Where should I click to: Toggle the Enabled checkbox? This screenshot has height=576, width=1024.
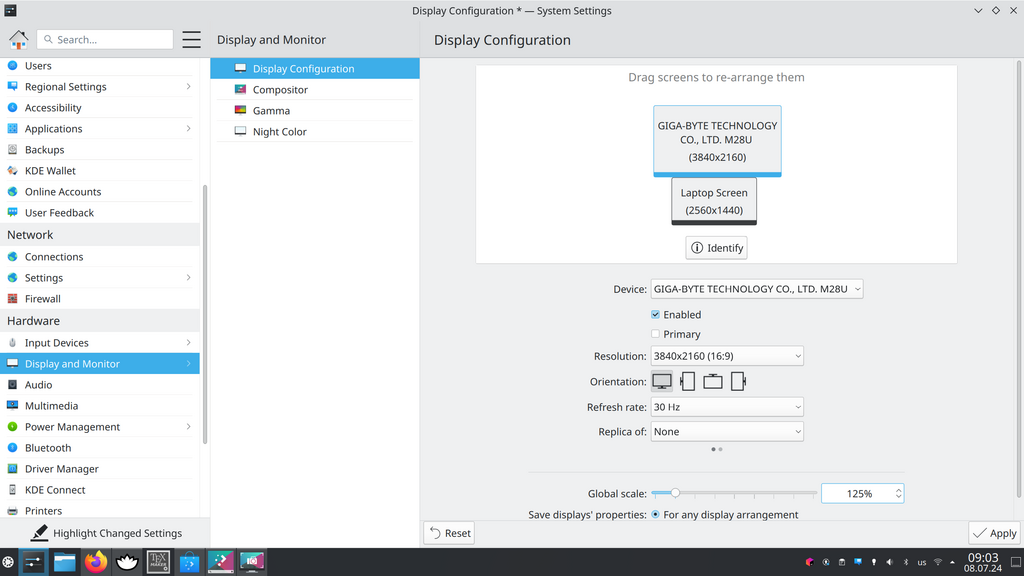click(x=655, y=314)
